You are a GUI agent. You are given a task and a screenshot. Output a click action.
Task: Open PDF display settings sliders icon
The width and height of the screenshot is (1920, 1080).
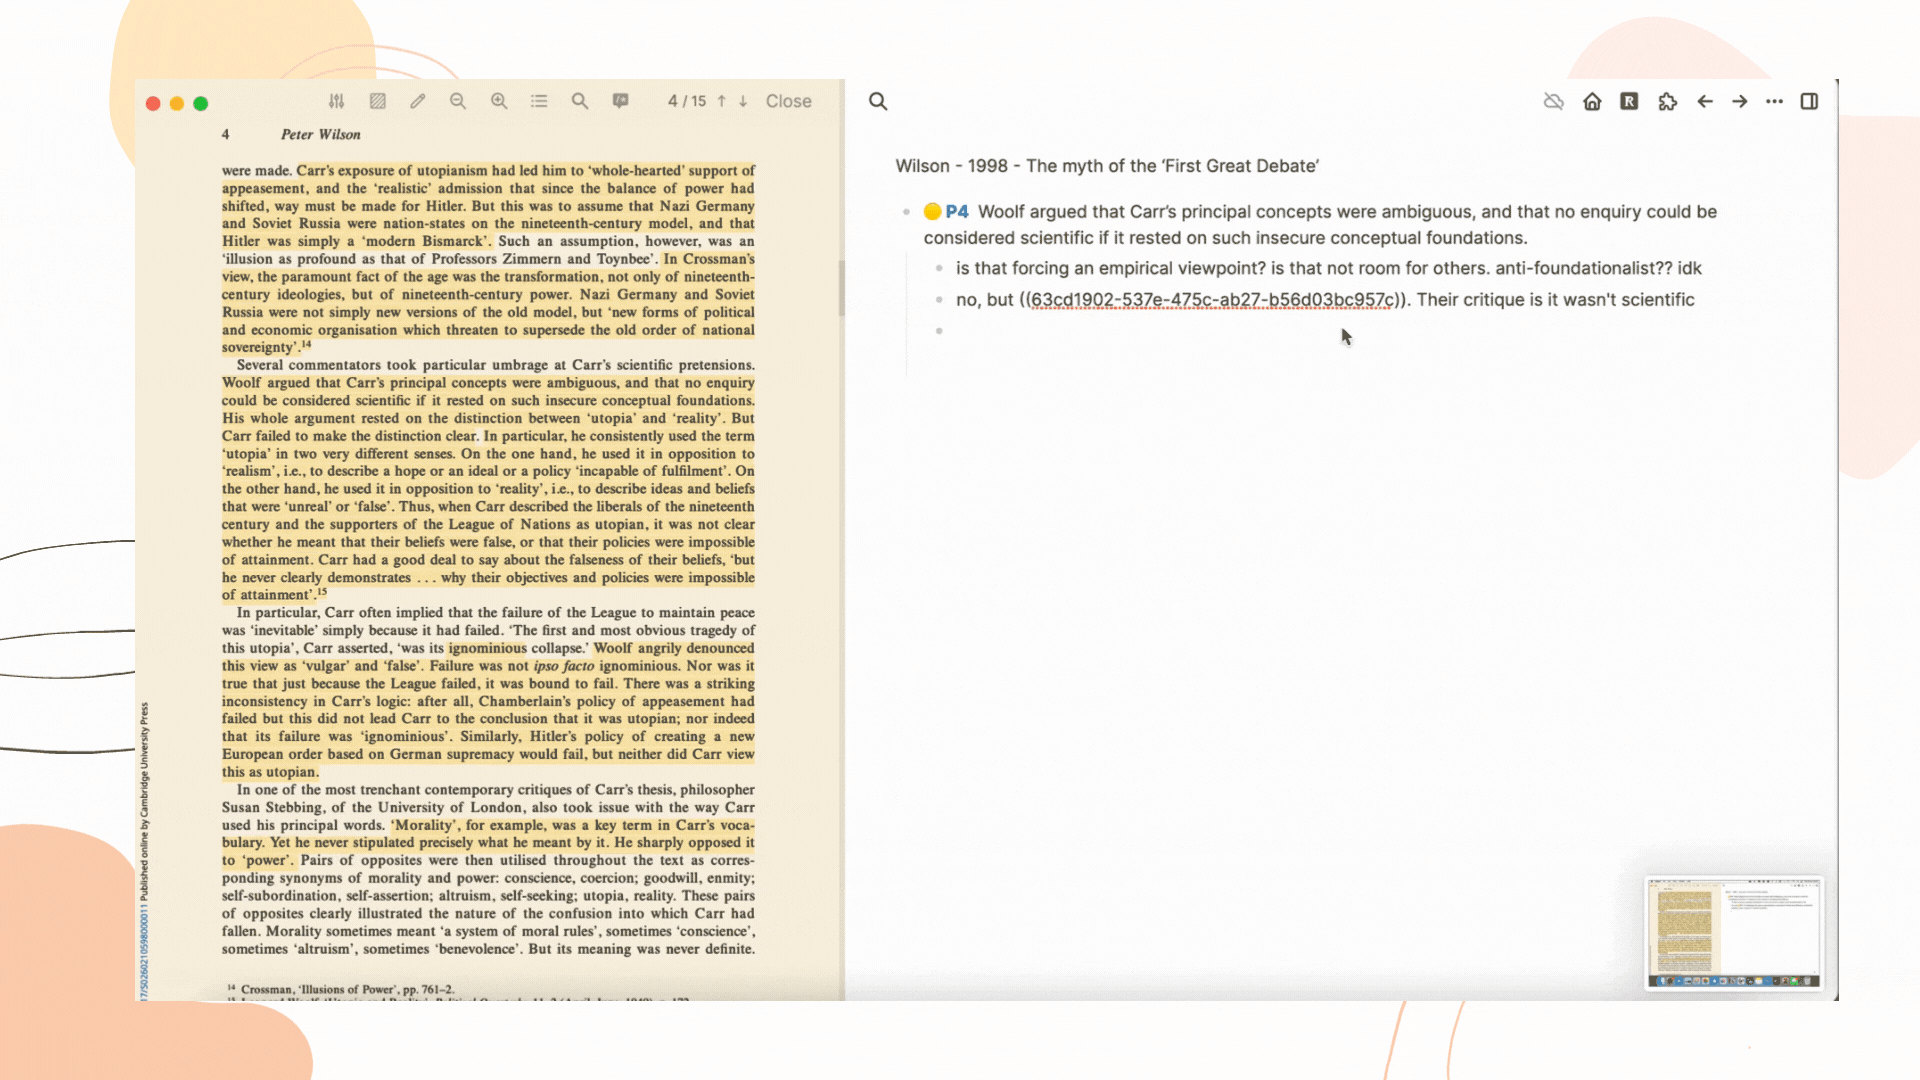pos(337,101)
